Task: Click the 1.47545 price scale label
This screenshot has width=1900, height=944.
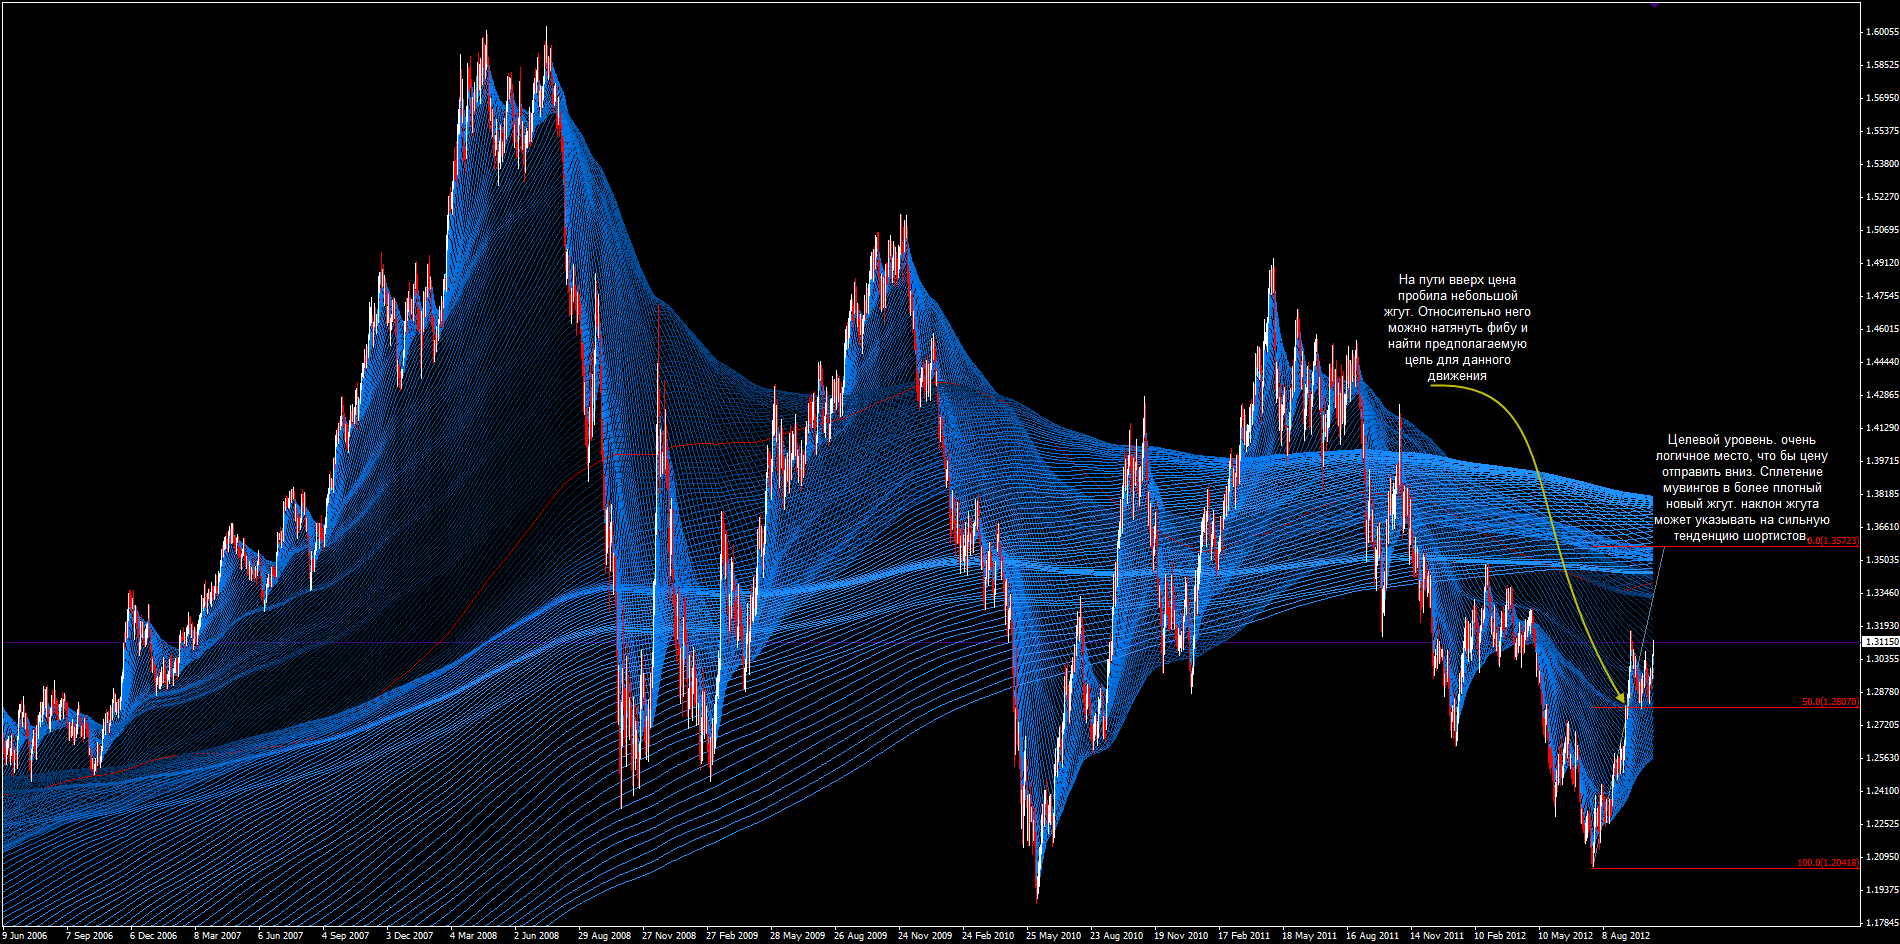Action: tap(1882, 296)
